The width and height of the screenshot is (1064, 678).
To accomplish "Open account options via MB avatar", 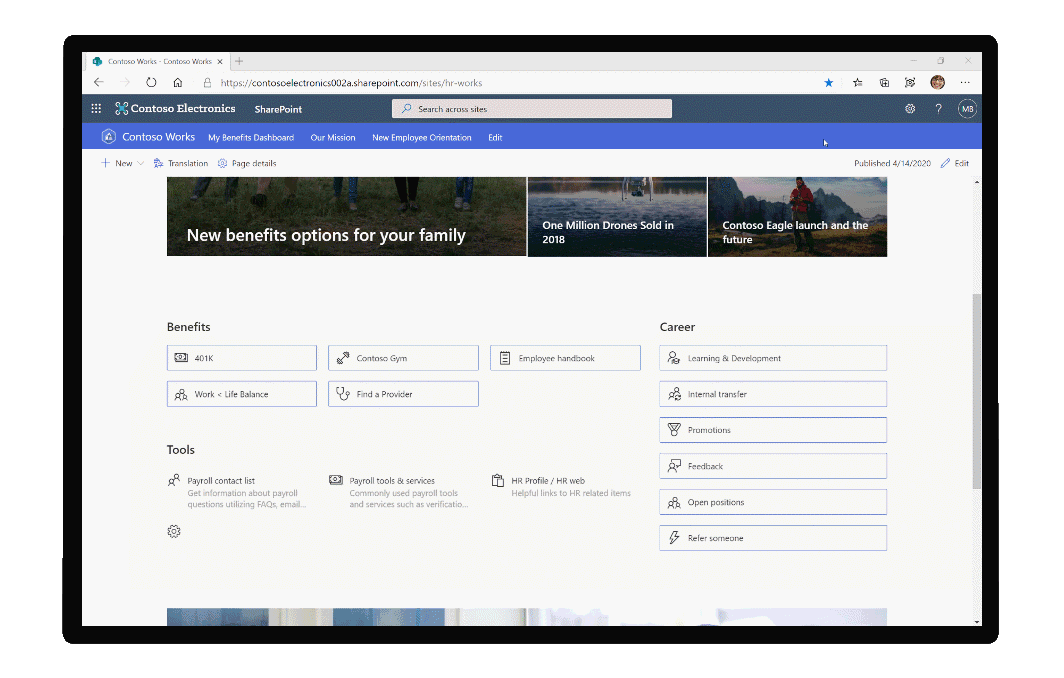I will click(x=966, y=108).
